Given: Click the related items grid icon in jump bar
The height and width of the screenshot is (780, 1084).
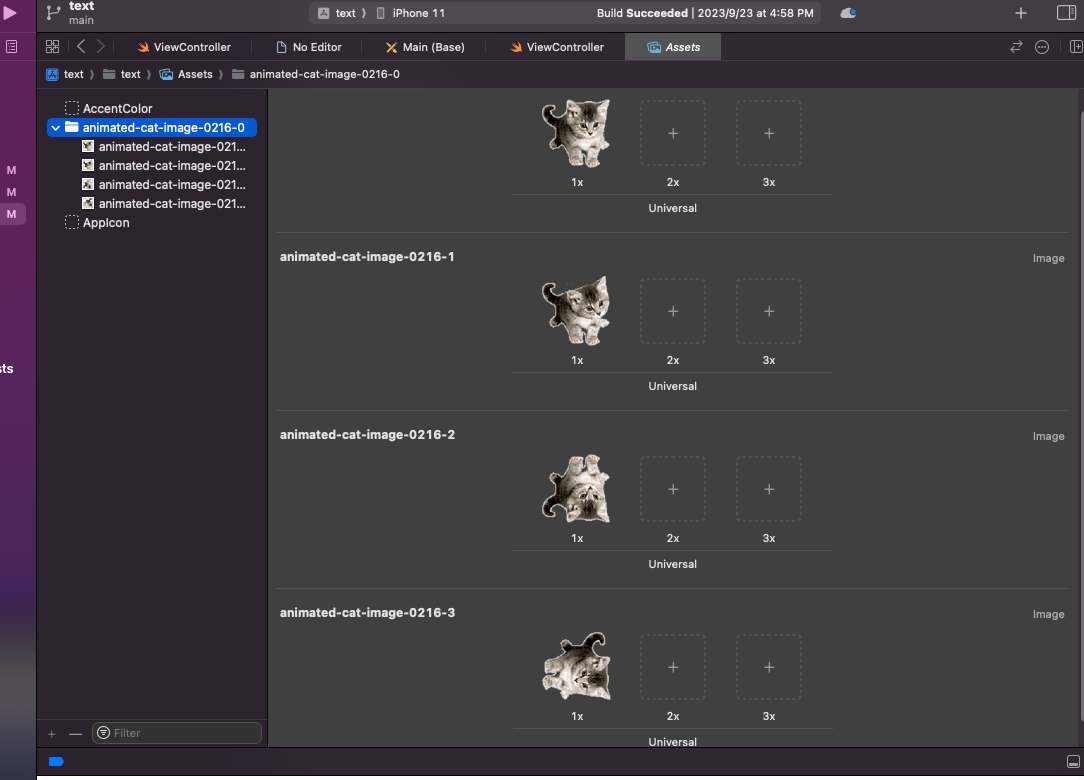Looking at the screenshot, I should [x=51, y=46].
